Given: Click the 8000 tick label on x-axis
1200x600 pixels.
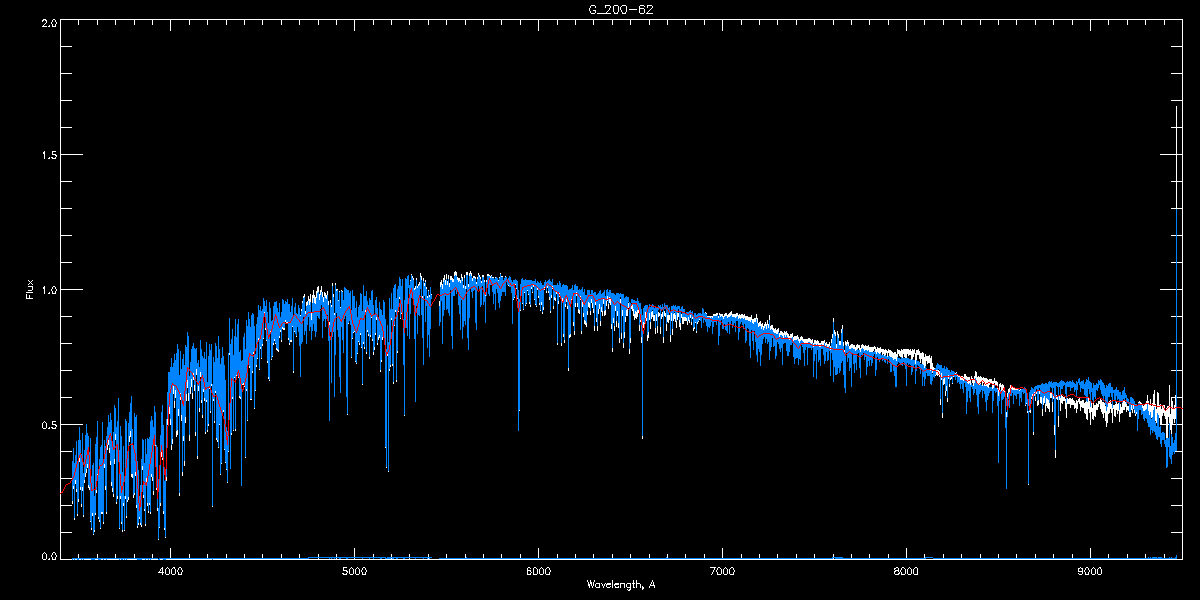Looking at the screenshot, I should pos(906,572).
